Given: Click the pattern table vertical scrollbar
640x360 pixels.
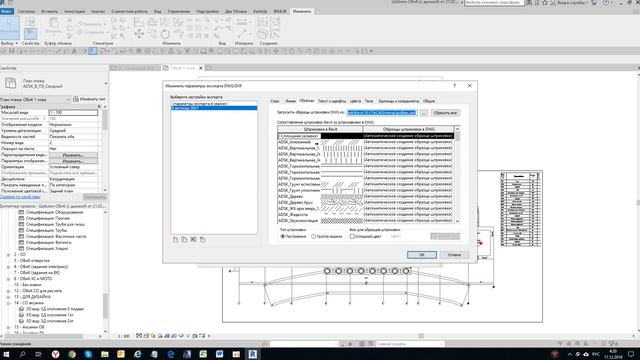Looking at the screenshot, I should [457, 175].
